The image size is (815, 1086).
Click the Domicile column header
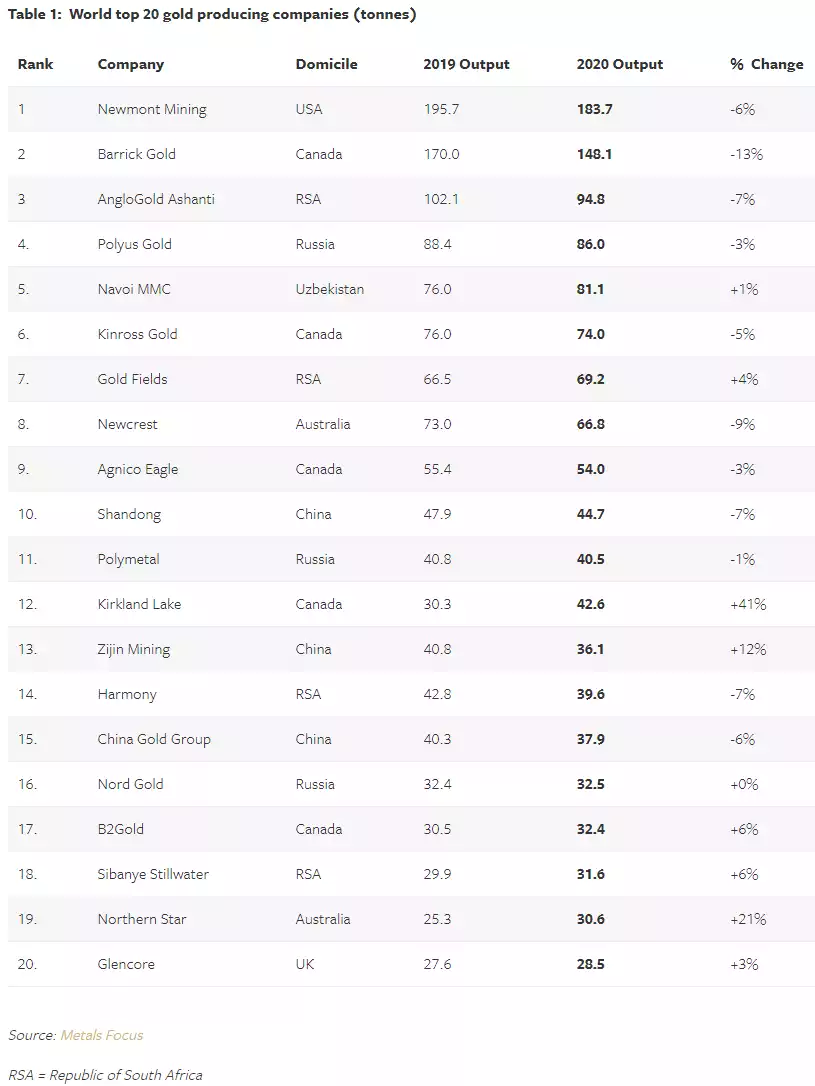click(326, 64)
